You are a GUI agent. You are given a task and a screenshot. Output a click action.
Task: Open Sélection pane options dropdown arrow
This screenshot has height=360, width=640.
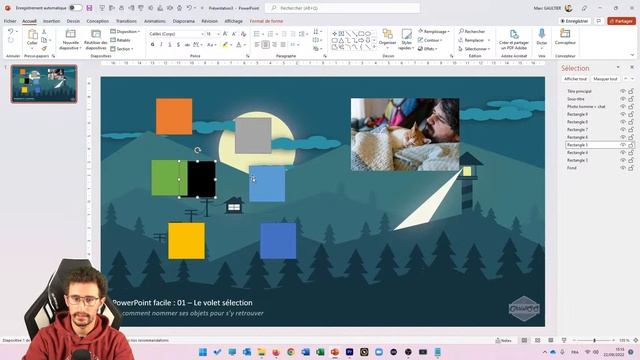coord(618,67)
